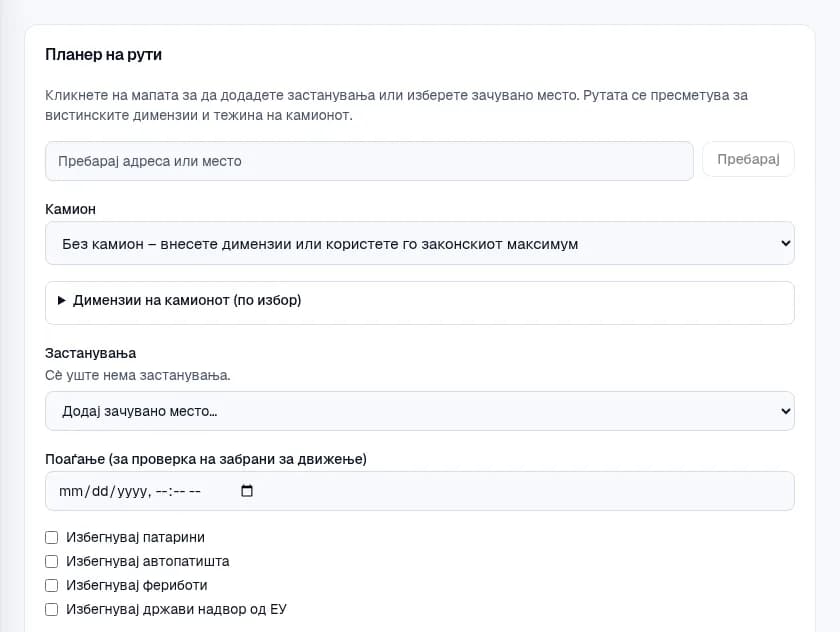Enable the Избегнувај автопатишта checkbox
The height and width of the screenshot is (632, 840).
[x=51, y=561]
